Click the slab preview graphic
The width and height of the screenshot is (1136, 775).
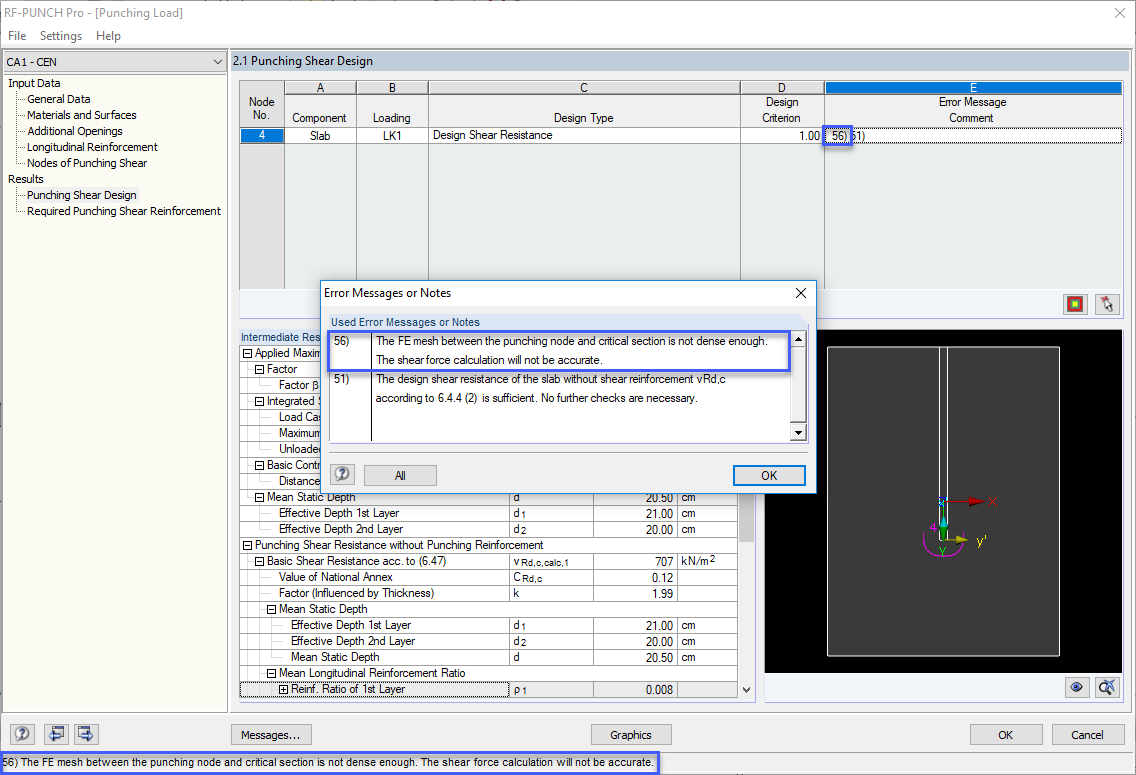click(x=943, y=501)
